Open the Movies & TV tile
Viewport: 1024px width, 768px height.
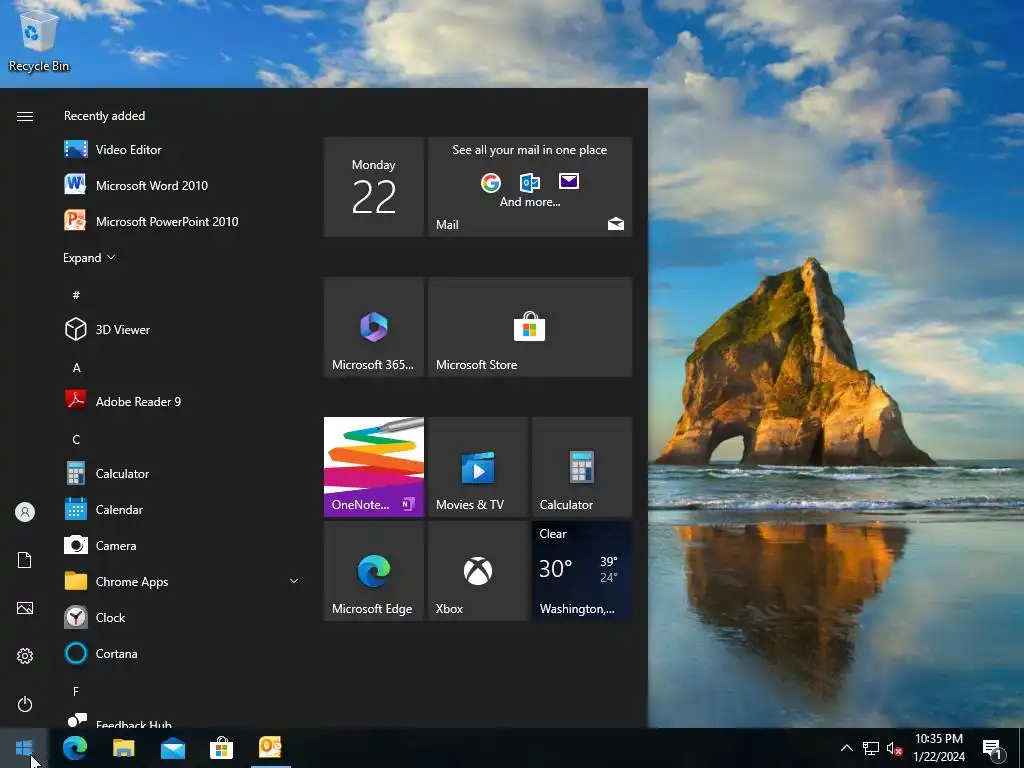click(478, 467)
